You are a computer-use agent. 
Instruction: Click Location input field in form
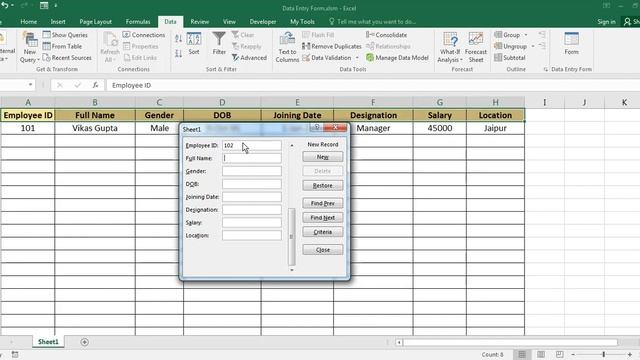[x=251, y=235]
